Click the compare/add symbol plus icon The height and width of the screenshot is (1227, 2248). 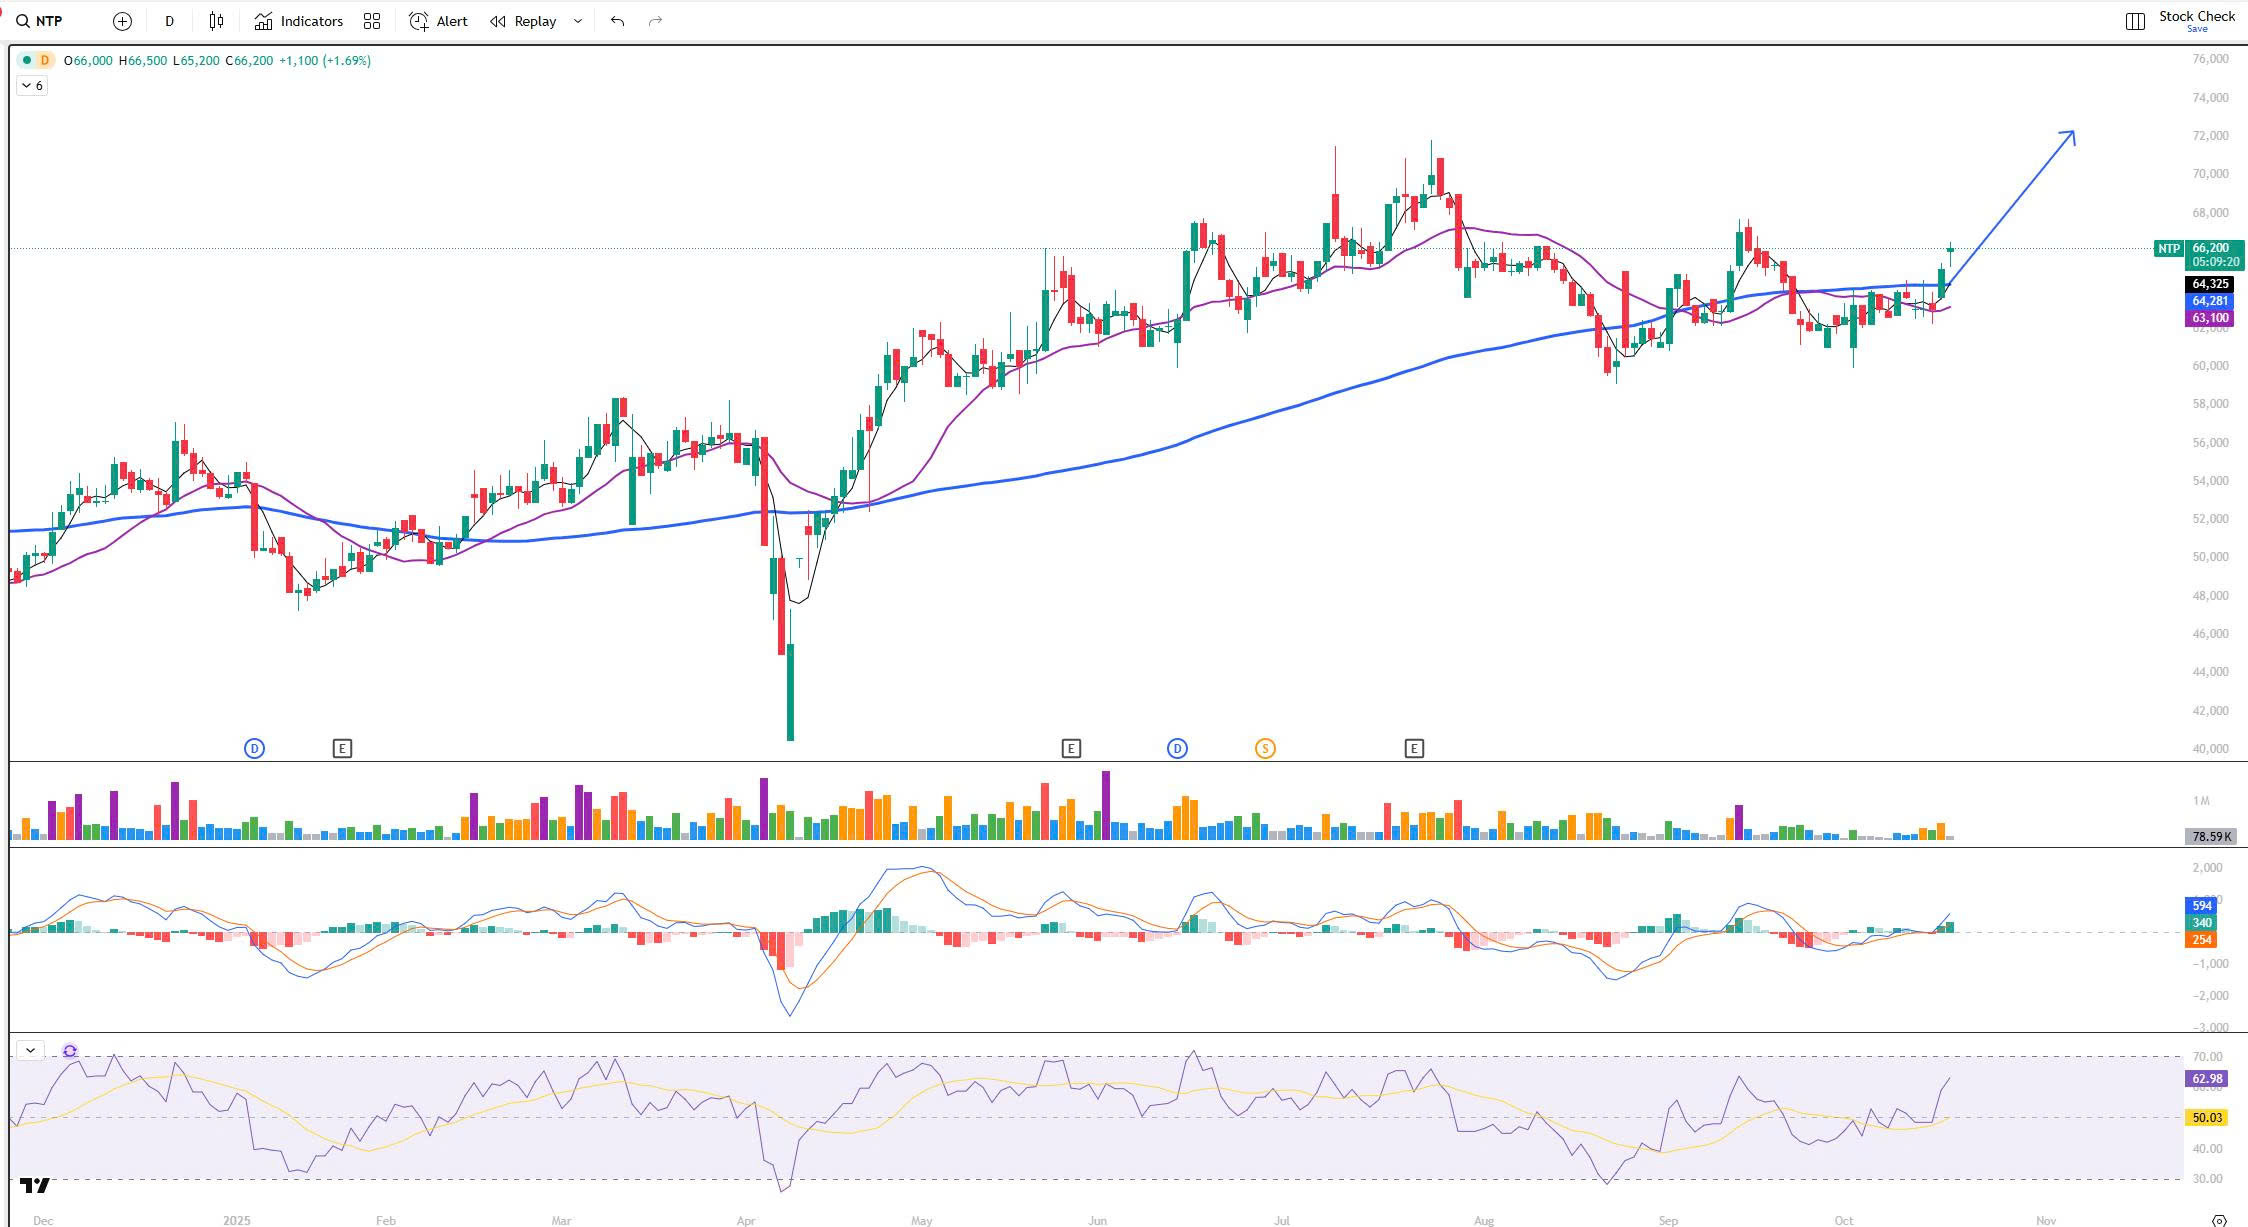pyautogui.click(x=122, y=21)
